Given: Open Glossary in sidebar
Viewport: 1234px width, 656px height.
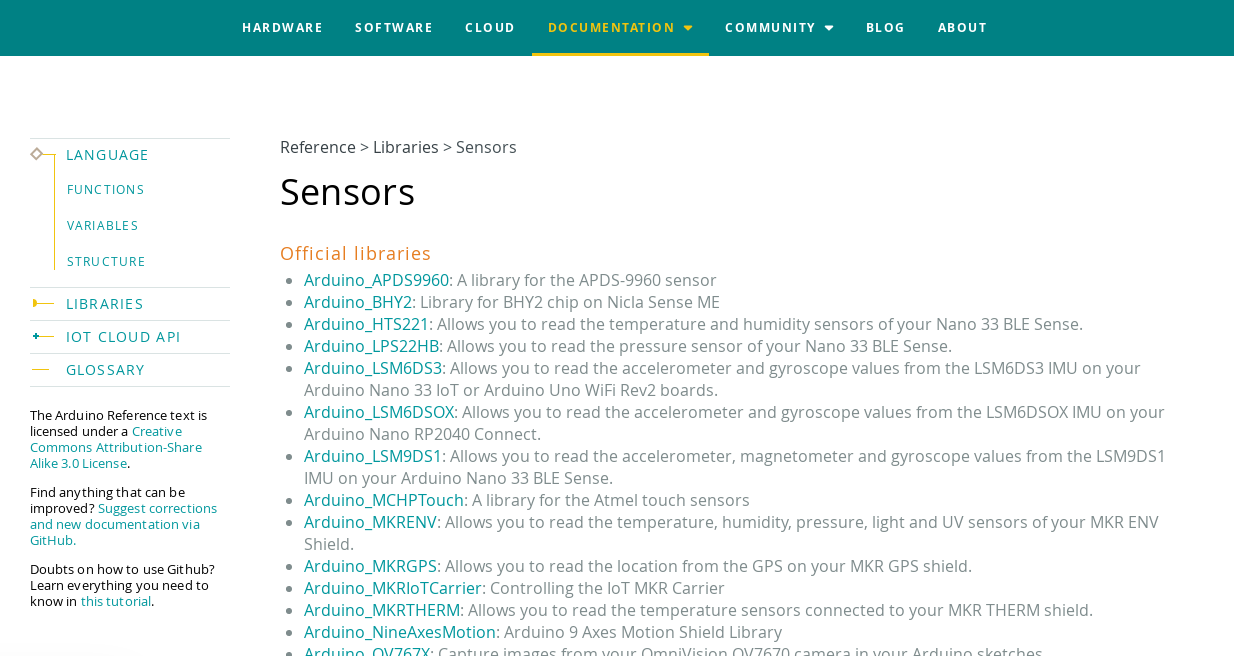Looking at the screenshot, I should pyautogui.click(x=105, y=370).
